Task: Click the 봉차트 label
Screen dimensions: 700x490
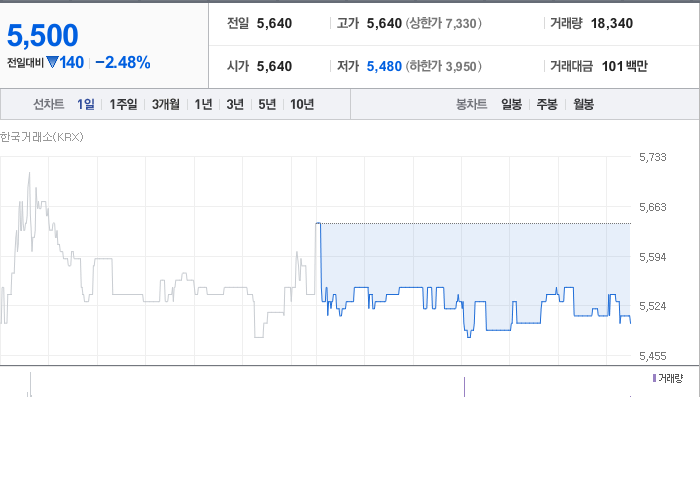Action: point(471,104)
